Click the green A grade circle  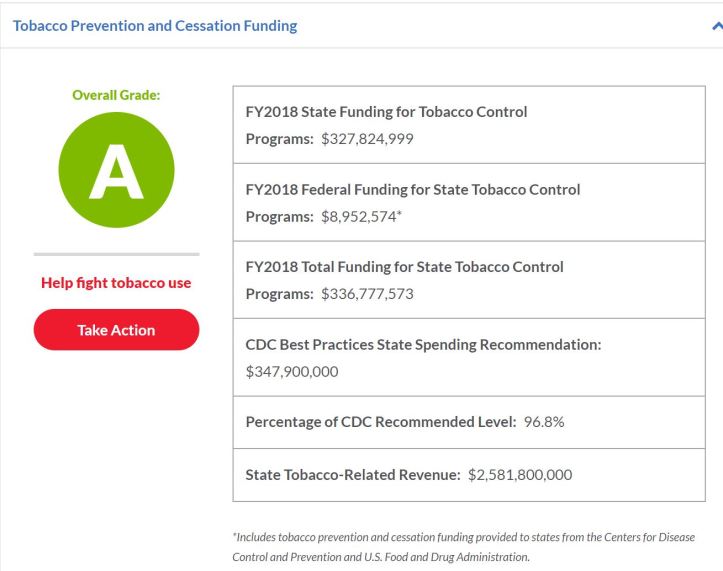coord(116,173)
